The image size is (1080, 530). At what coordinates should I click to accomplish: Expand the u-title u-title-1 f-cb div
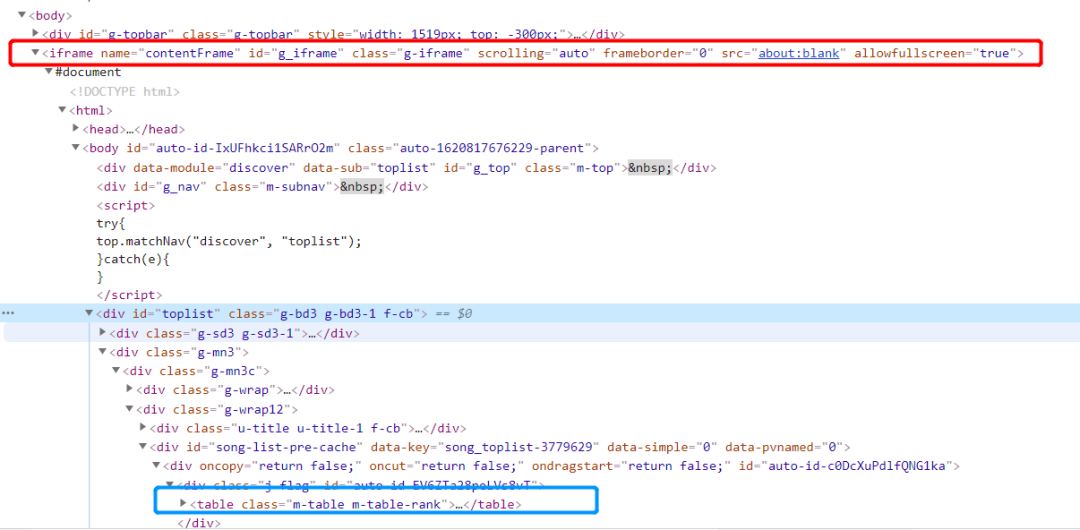click(x=143, y=427)
